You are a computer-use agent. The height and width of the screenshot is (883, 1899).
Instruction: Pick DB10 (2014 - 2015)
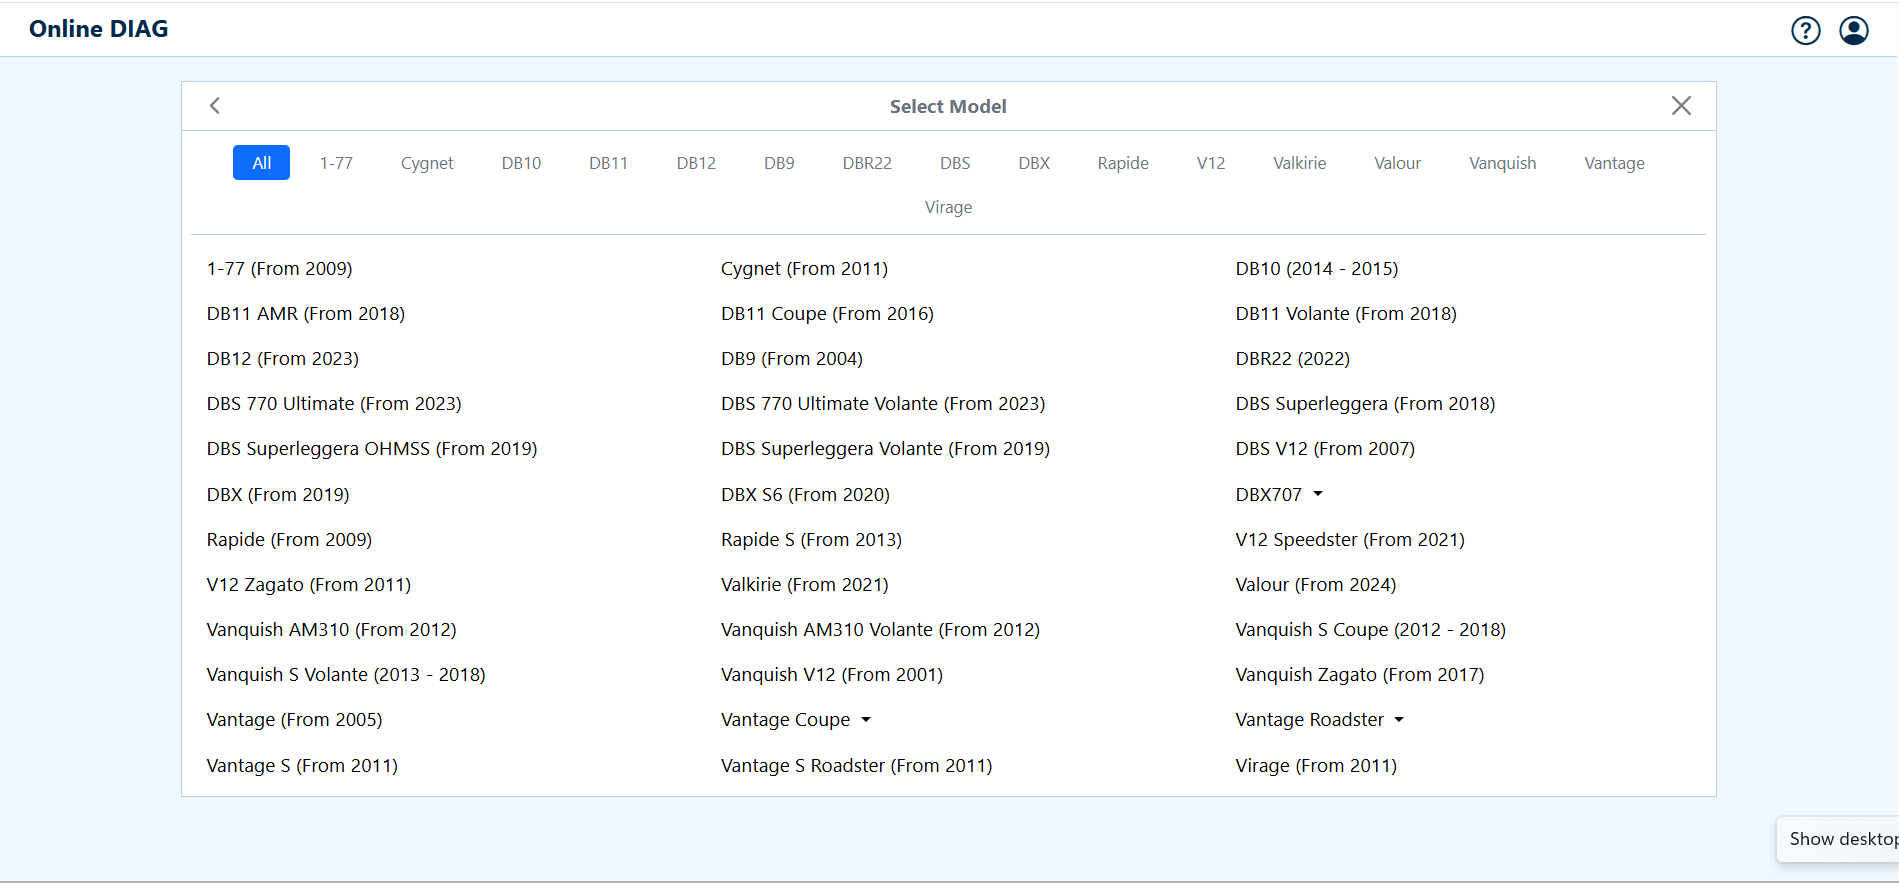coord(1316,269)
